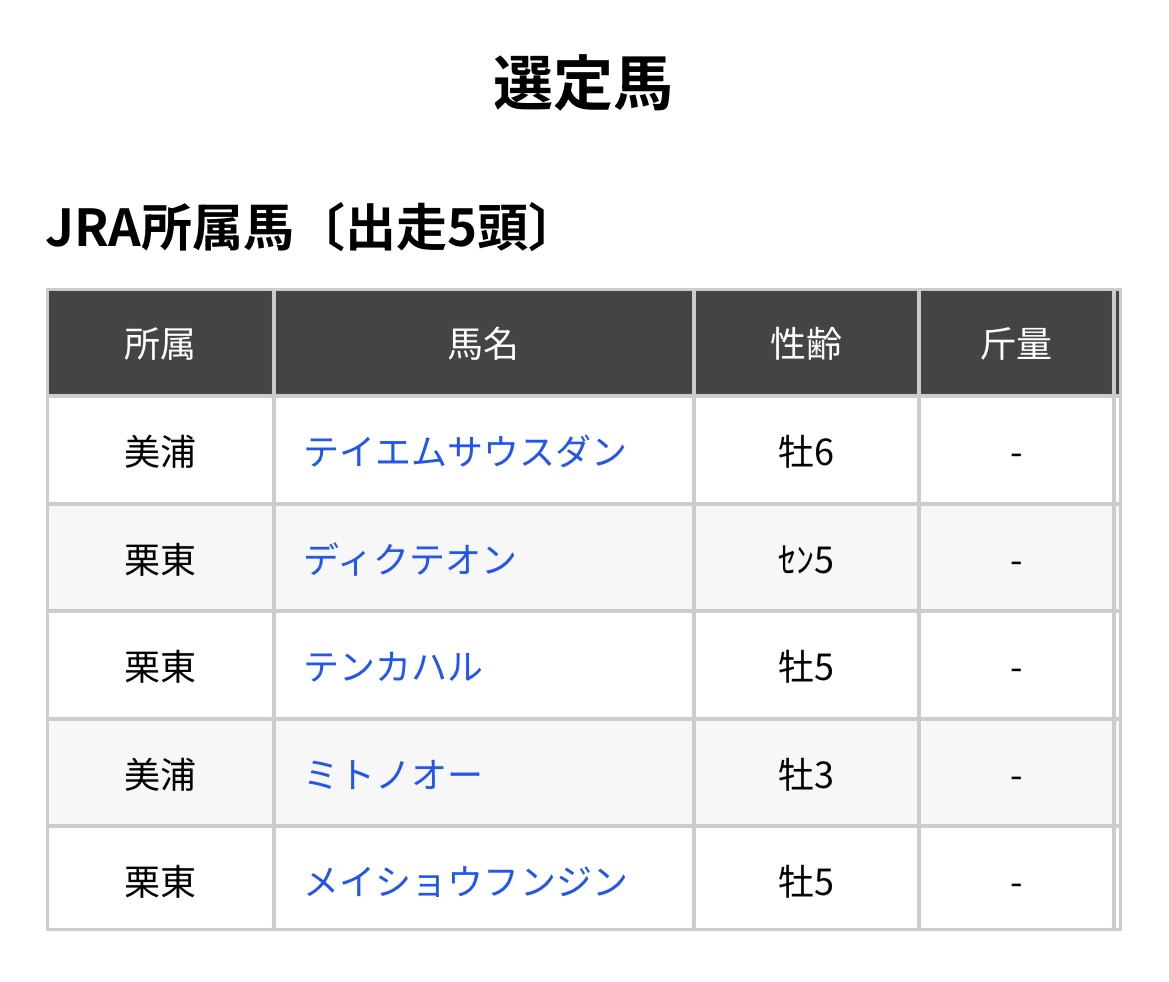Click the 斤量 dash in テンカハル row
Screen dimensions: 1169x982
coord(1015,666)
